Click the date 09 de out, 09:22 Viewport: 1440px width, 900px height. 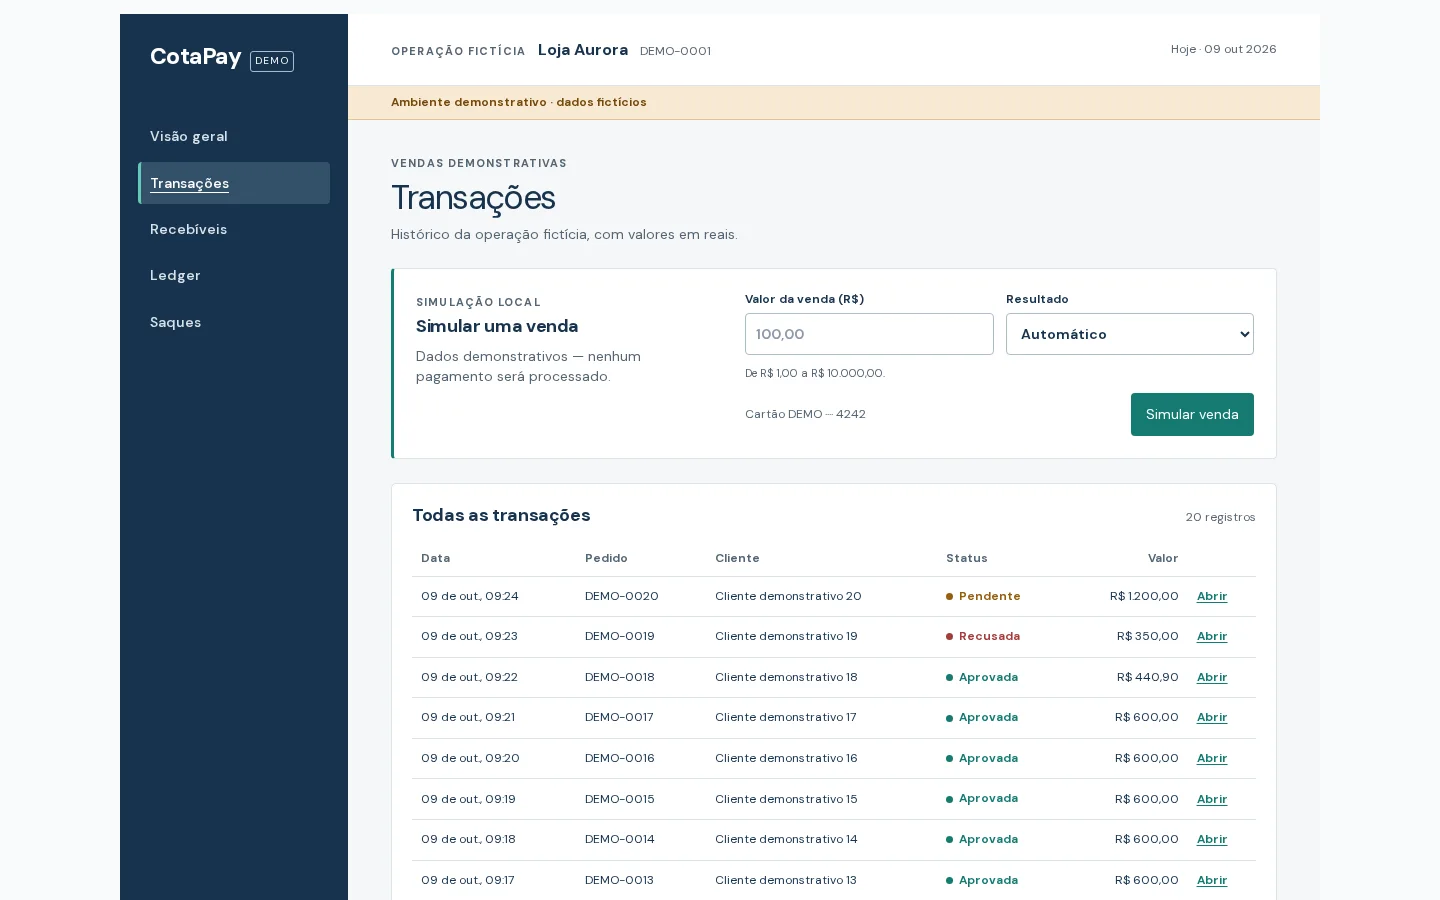tap(469, 677)
